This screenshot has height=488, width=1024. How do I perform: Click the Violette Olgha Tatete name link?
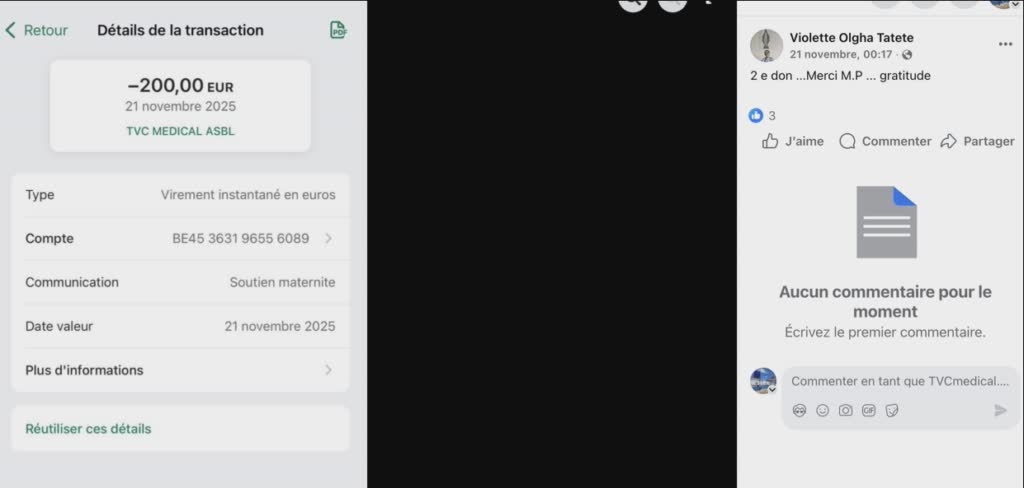[851, 38]
